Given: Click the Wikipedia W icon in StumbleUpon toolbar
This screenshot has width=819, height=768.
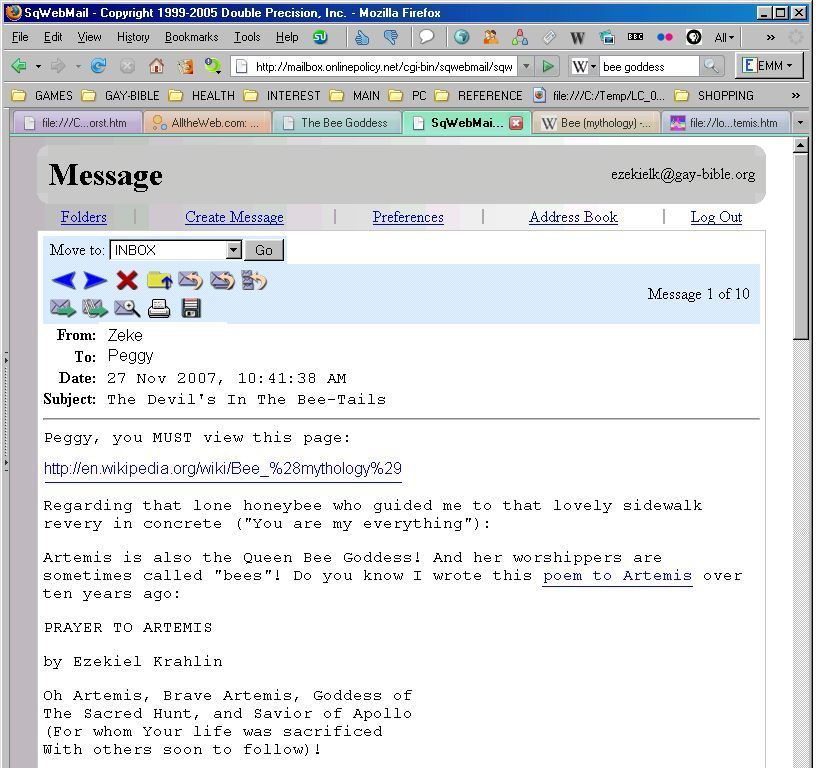Looking at the screenshot, I should [x=577, y=38].
